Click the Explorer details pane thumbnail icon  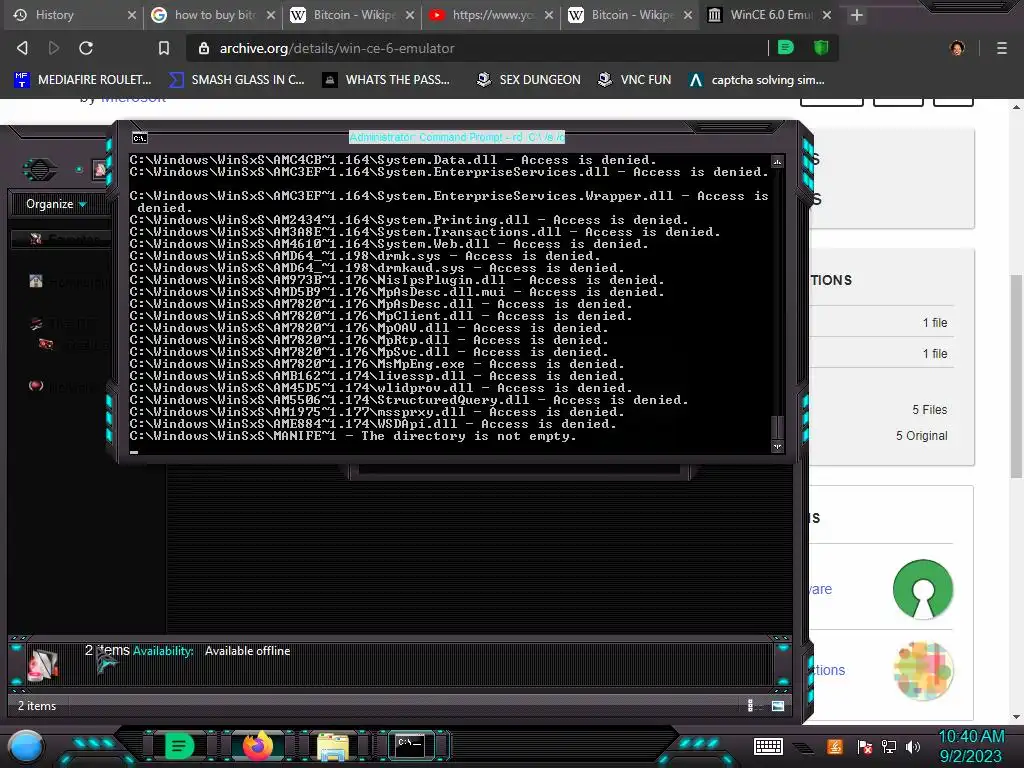[x=42, y=665]
